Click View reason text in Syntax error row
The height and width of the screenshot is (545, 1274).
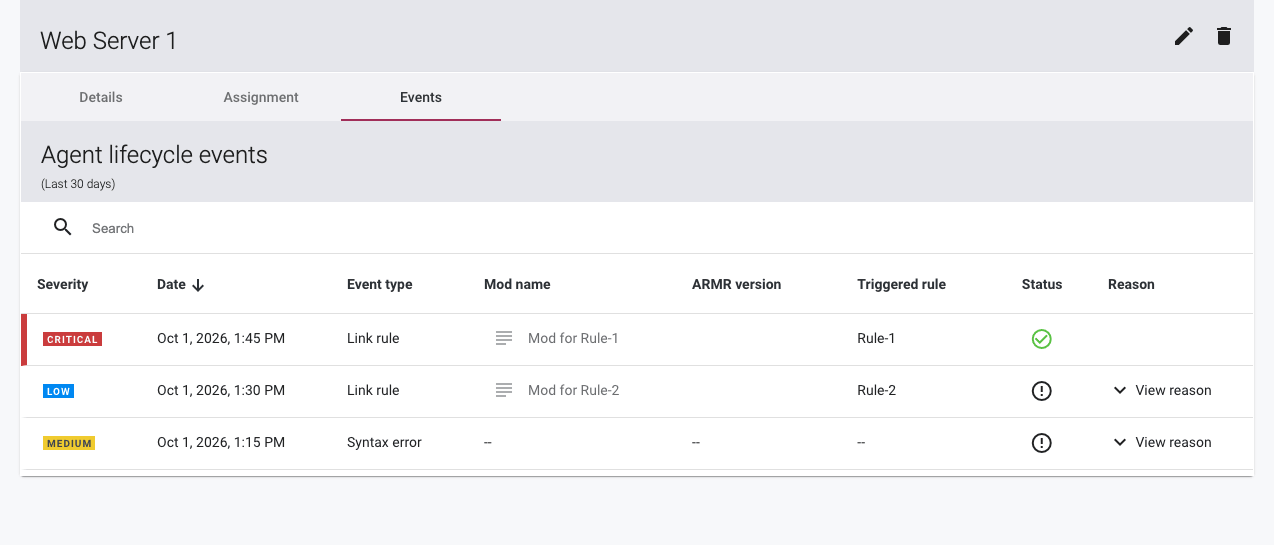(1173, 442)
